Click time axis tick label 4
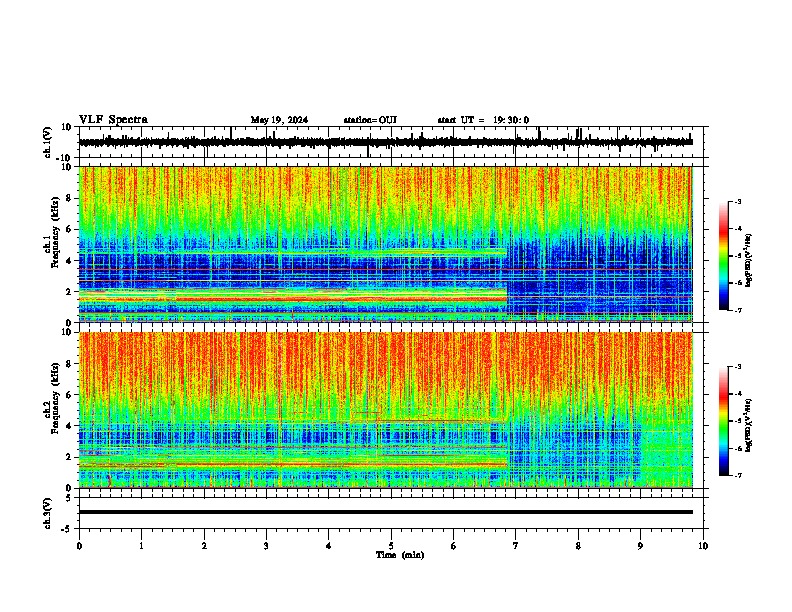 tap(329, 546)
